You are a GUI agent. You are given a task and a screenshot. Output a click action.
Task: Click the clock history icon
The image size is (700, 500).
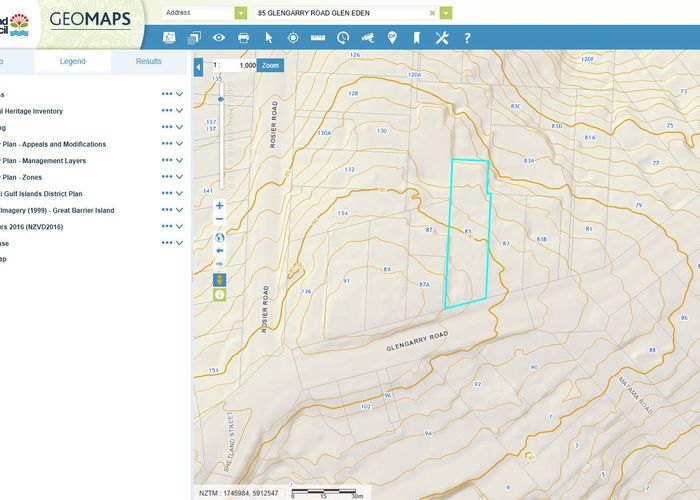(x=342, y=38)
